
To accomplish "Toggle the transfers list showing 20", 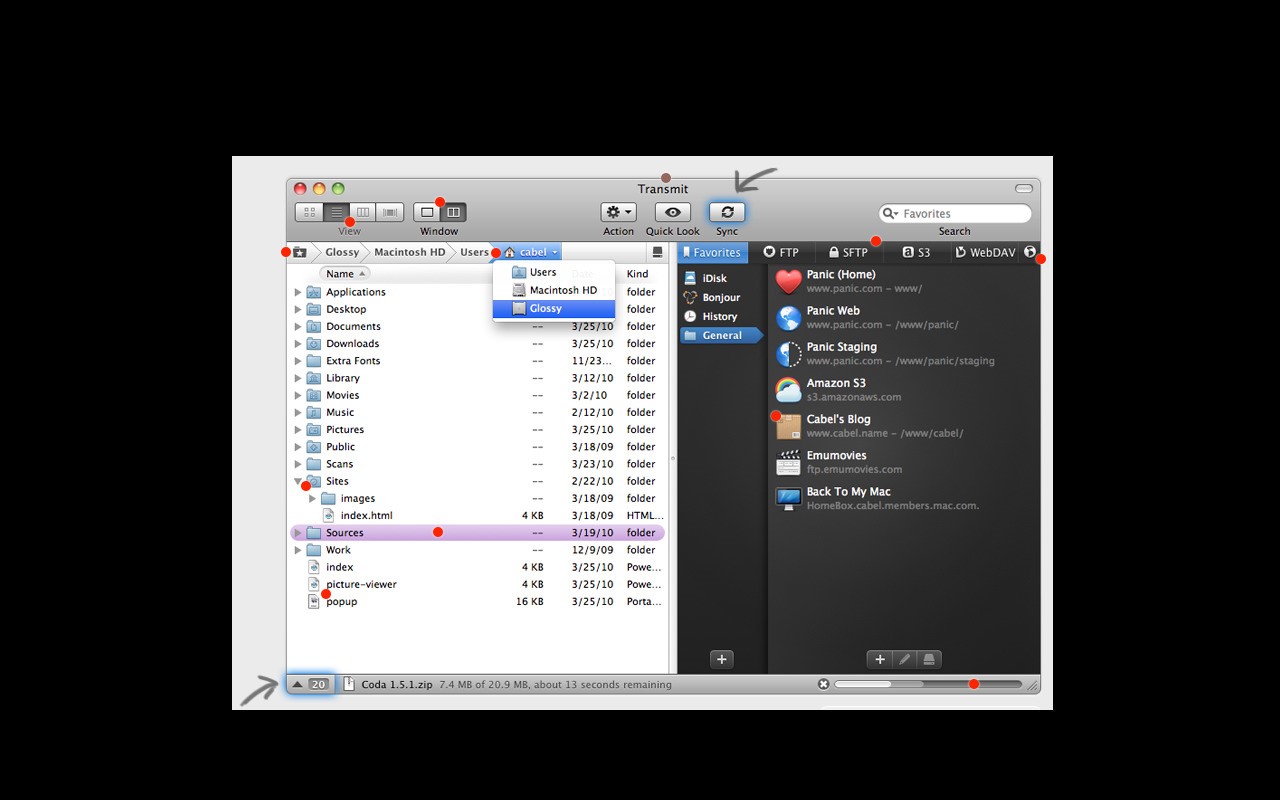I will pyautogui.click(x=310, y=684).
